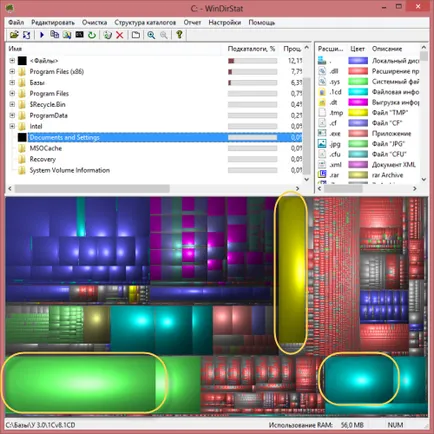434x434 pixels.
Task: Click the red X delete icon
Action: pyautogui.click(x=120, y=35)
